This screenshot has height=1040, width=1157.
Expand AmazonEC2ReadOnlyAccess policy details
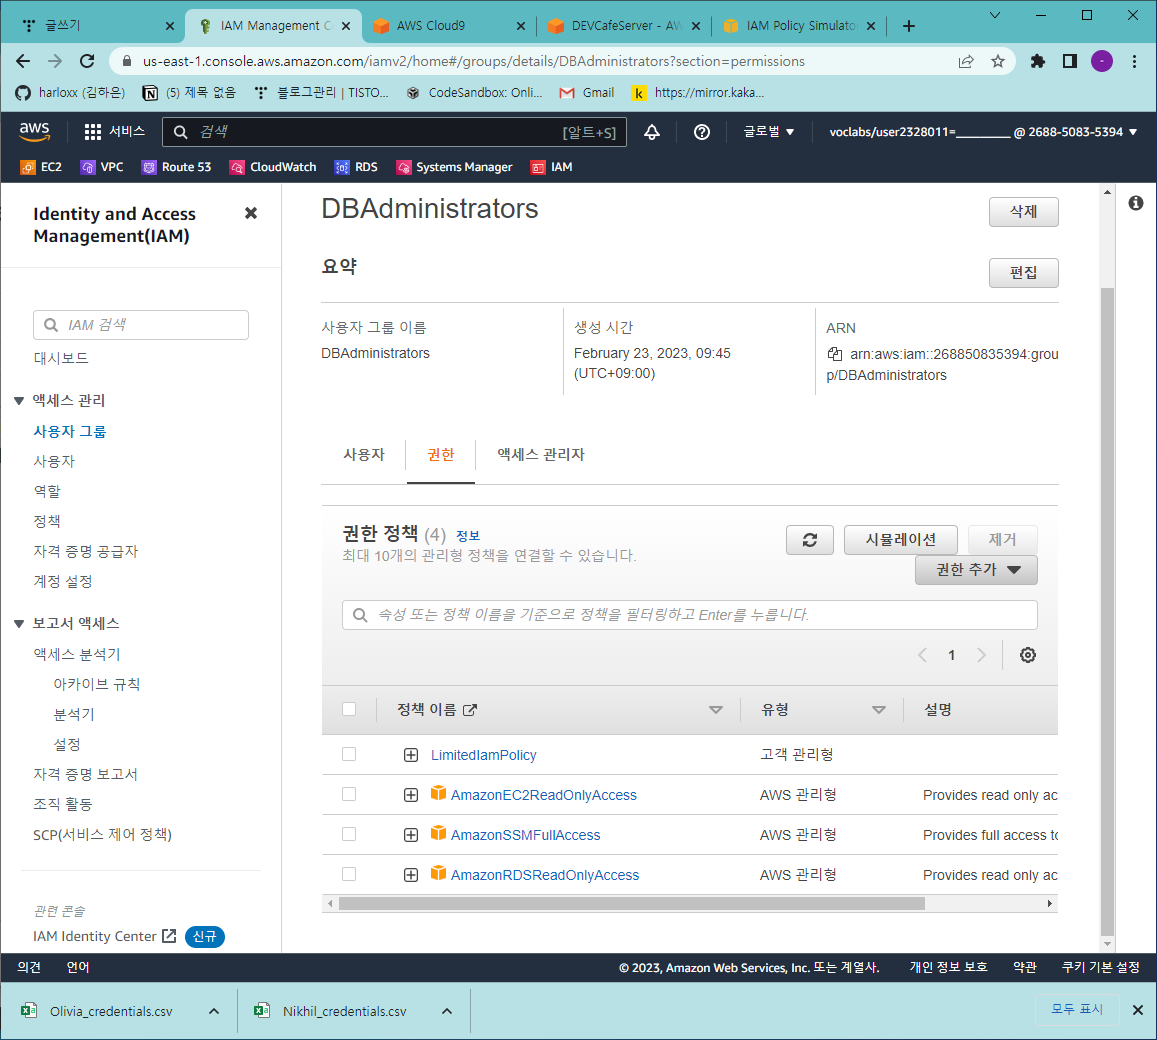[411, 795]
